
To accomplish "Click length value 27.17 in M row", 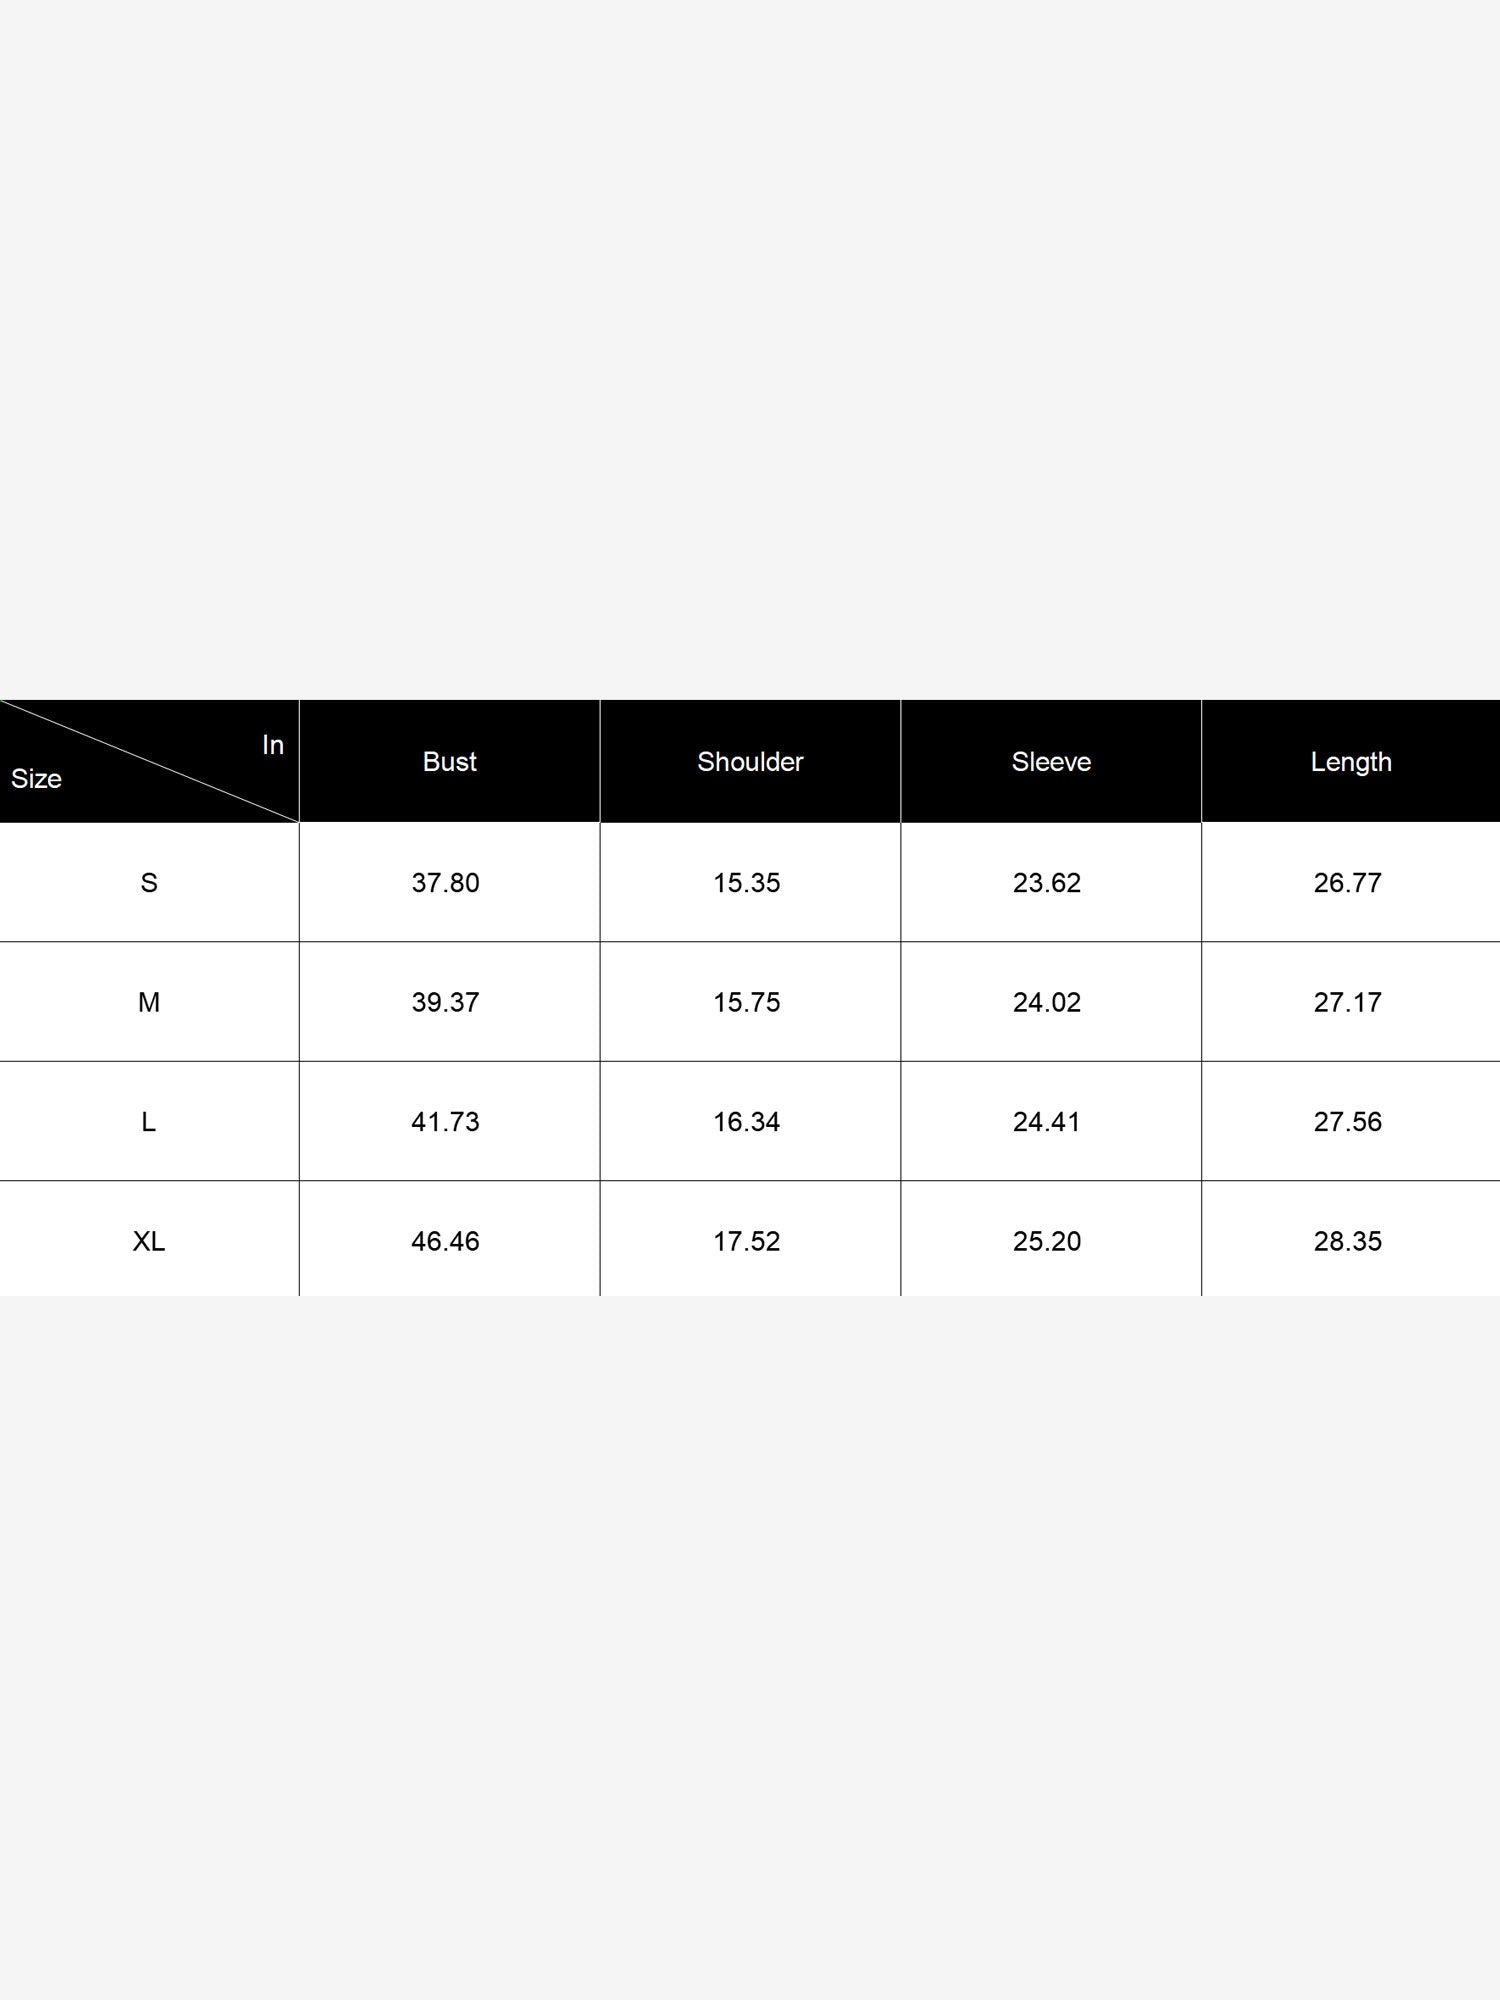I will coord(1347,1002).
